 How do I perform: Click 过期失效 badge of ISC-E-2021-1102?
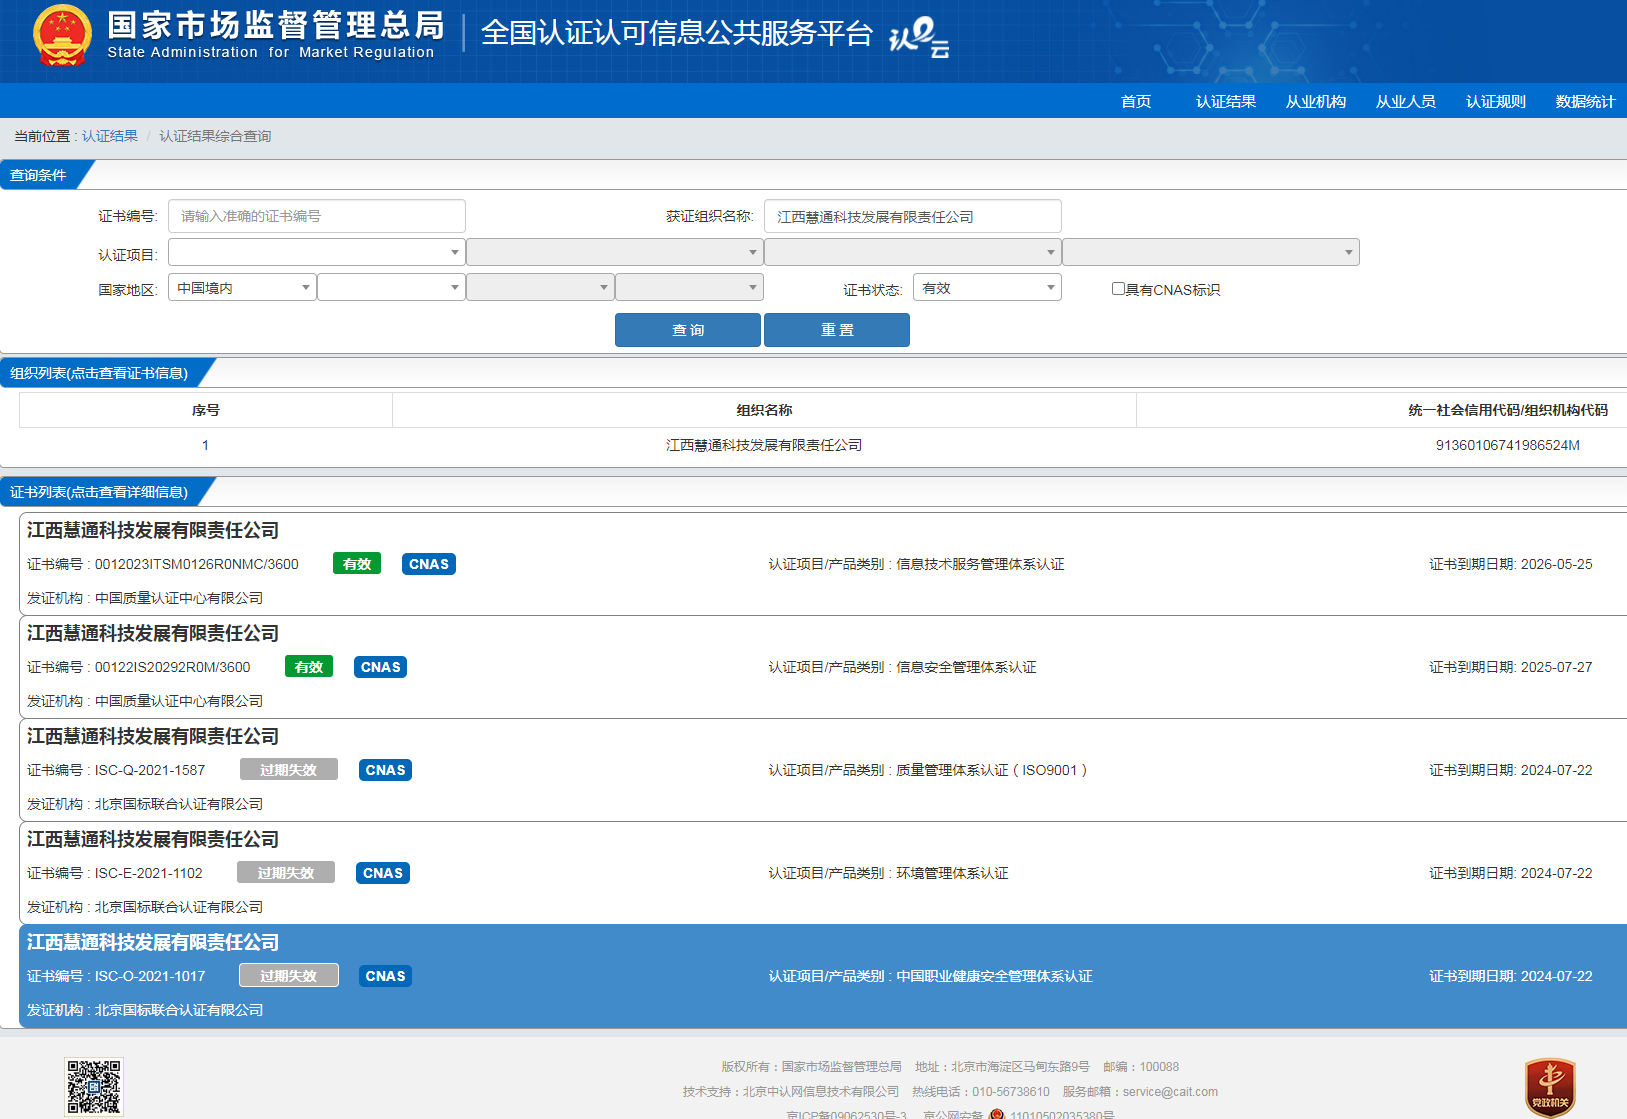[286, 873]
